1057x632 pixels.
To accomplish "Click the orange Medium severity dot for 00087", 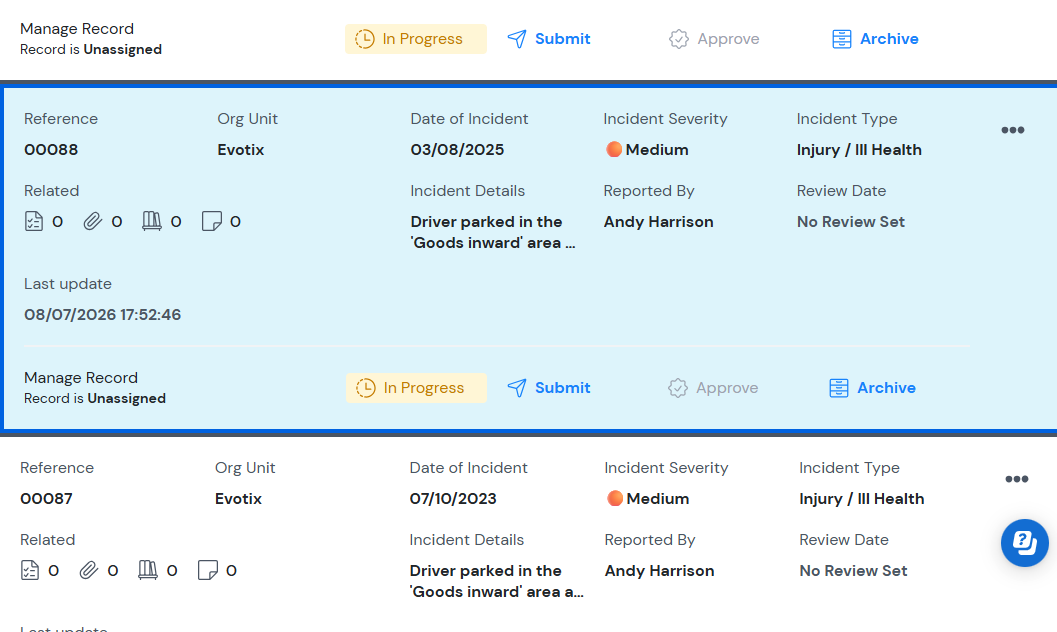I will click(615, 499).
